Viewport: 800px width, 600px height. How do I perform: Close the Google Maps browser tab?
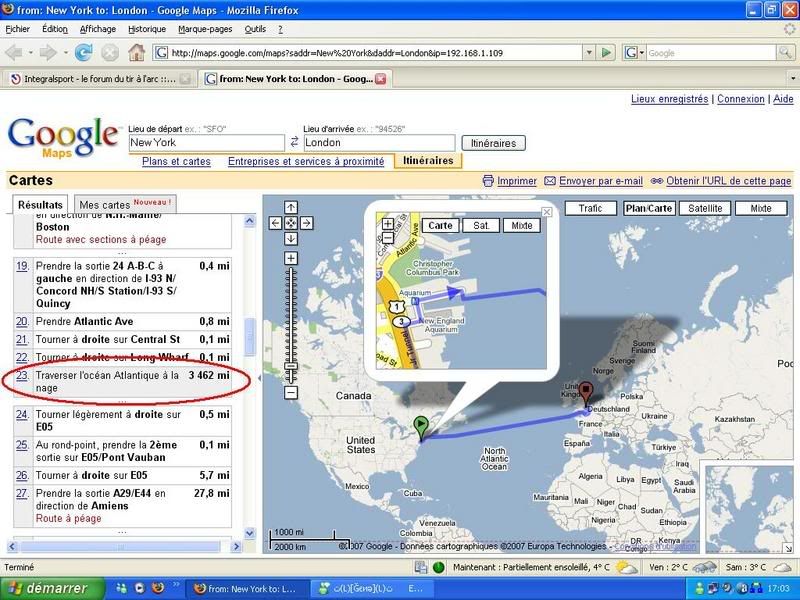click(381, 79)
